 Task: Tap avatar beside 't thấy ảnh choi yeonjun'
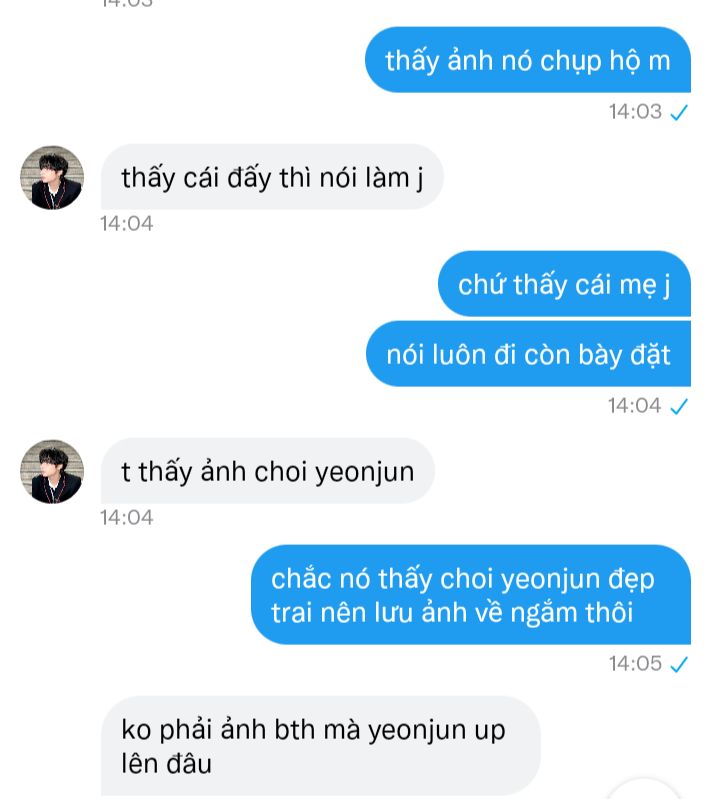(52, 471)
